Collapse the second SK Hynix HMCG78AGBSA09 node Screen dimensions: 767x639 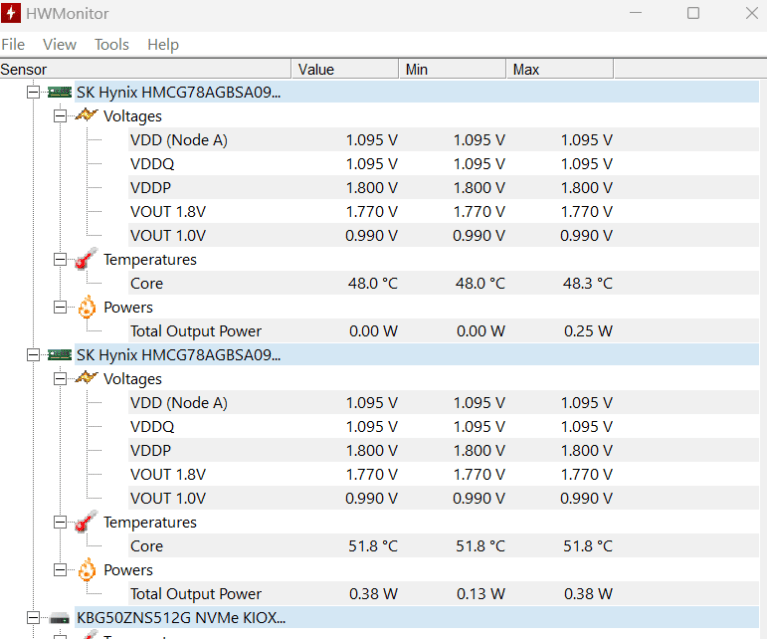(33, 355)
